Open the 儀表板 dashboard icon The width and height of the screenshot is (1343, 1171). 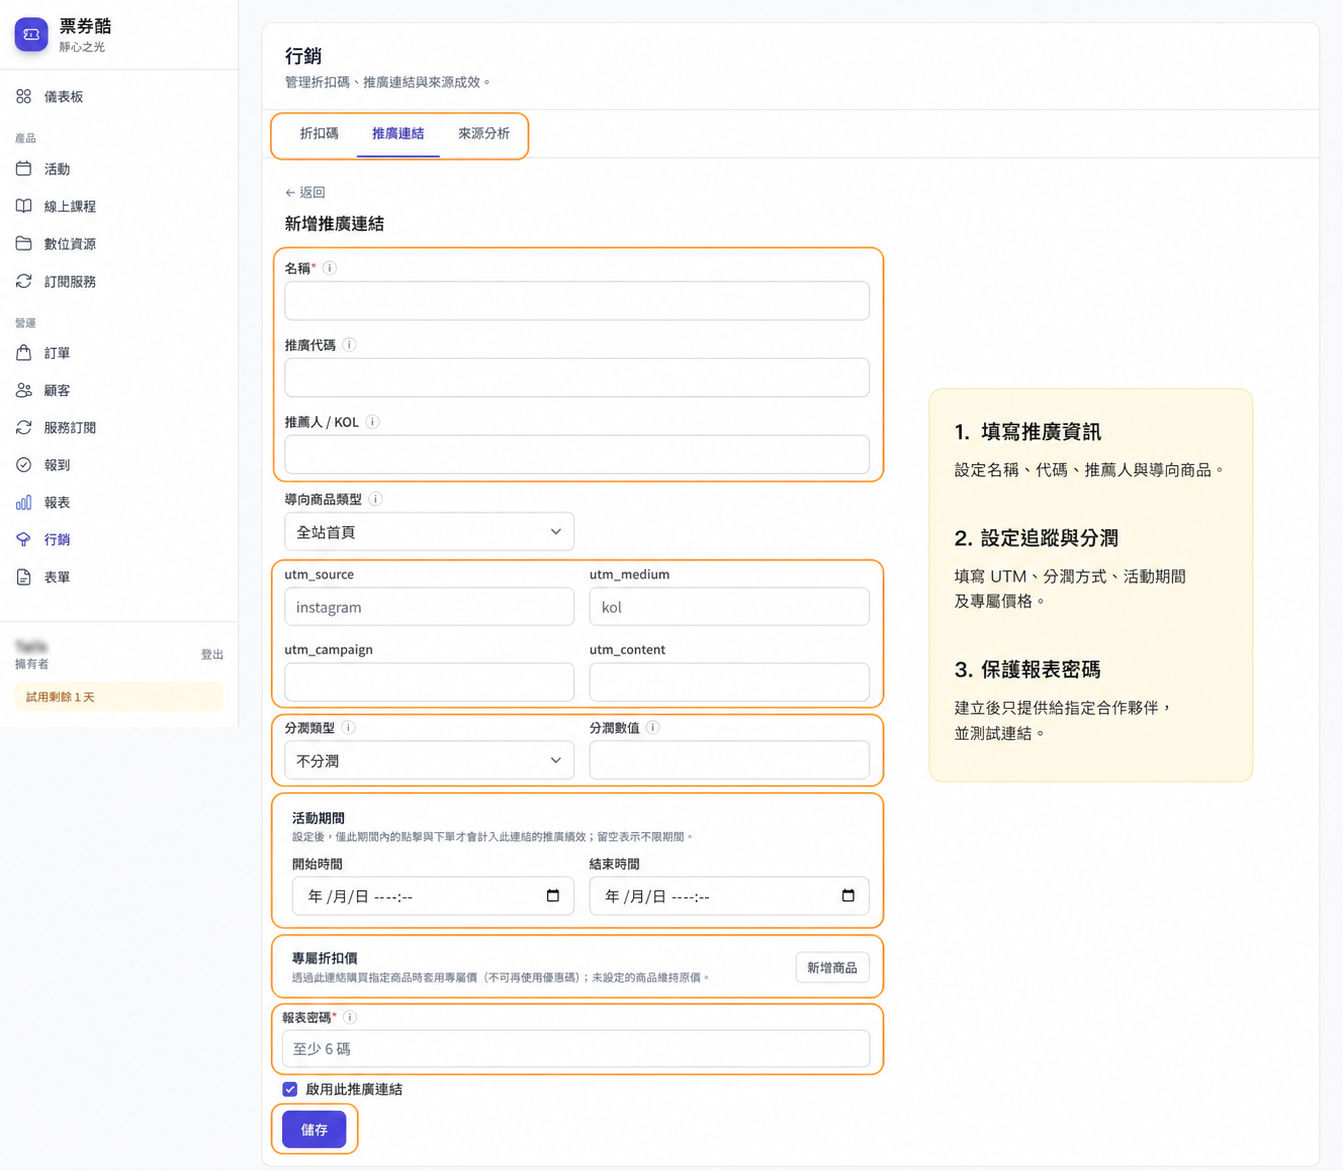(x=24, y=97)
